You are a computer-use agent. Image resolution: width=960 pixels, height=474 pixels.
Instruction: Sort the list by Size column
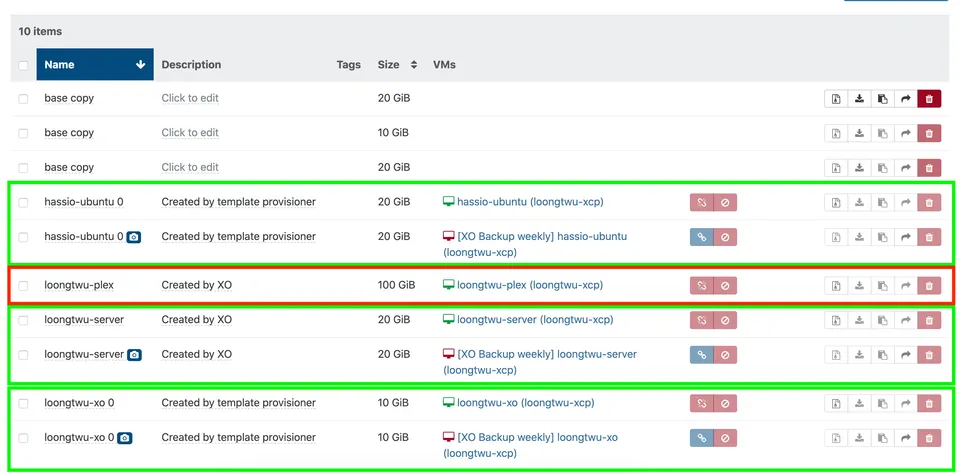397,64
